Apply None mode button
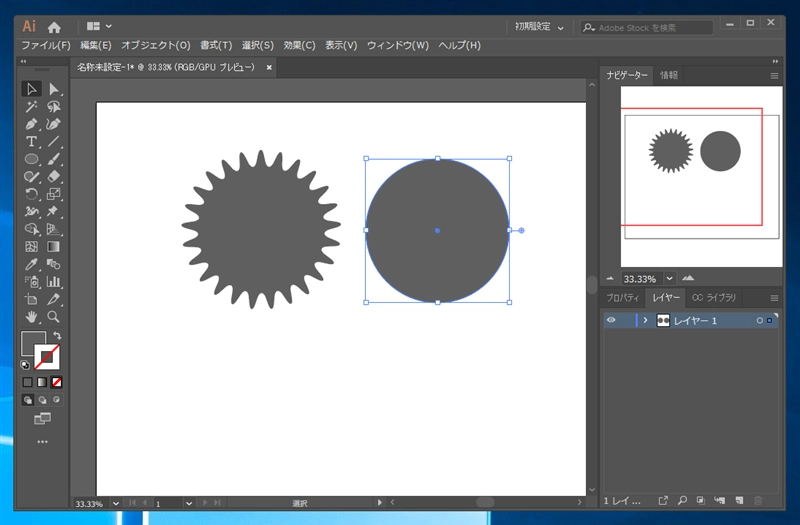Screen dimensions: 800x525 coord(57,382)
